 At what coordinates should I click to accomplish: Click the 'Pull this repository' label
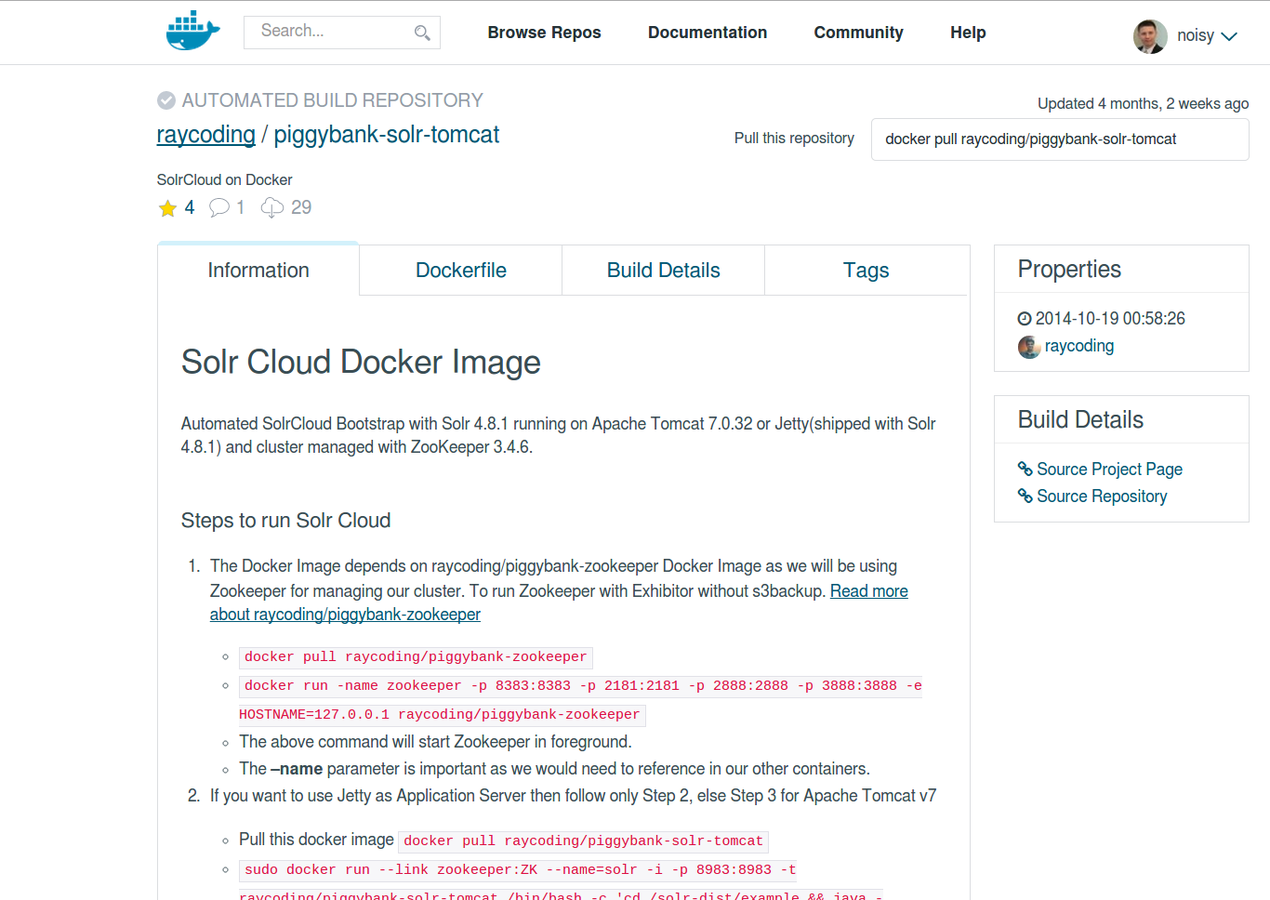click(x=794, y=138)
